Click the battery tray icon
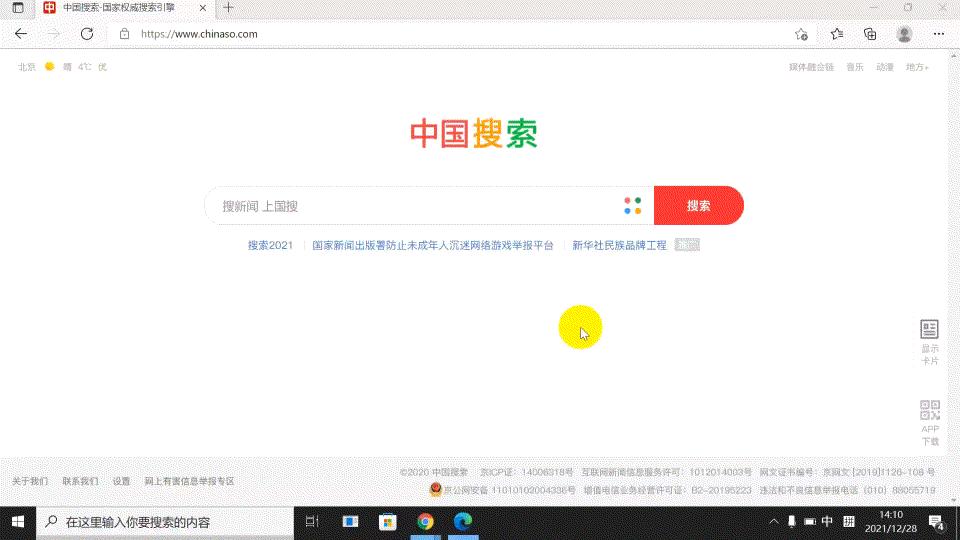 [x=809, y=522]
